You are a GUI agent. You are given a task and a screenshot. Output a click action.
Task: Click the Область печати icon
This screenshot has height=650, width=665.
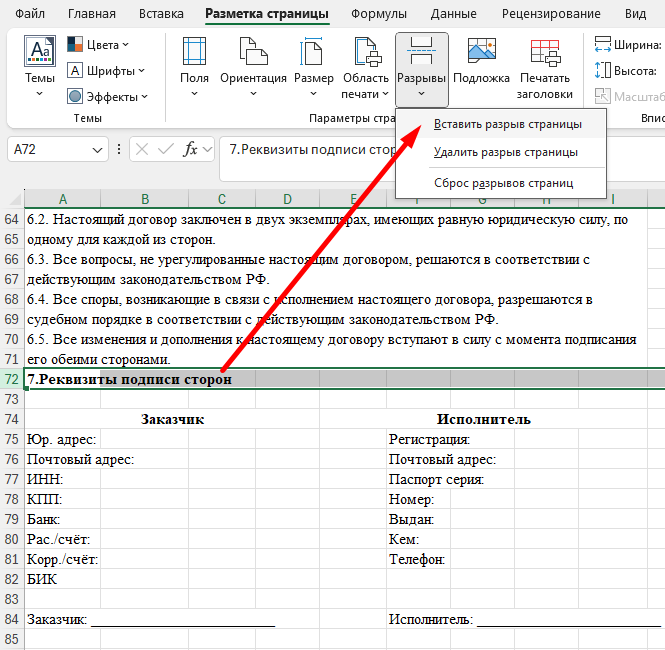[366, 51]
